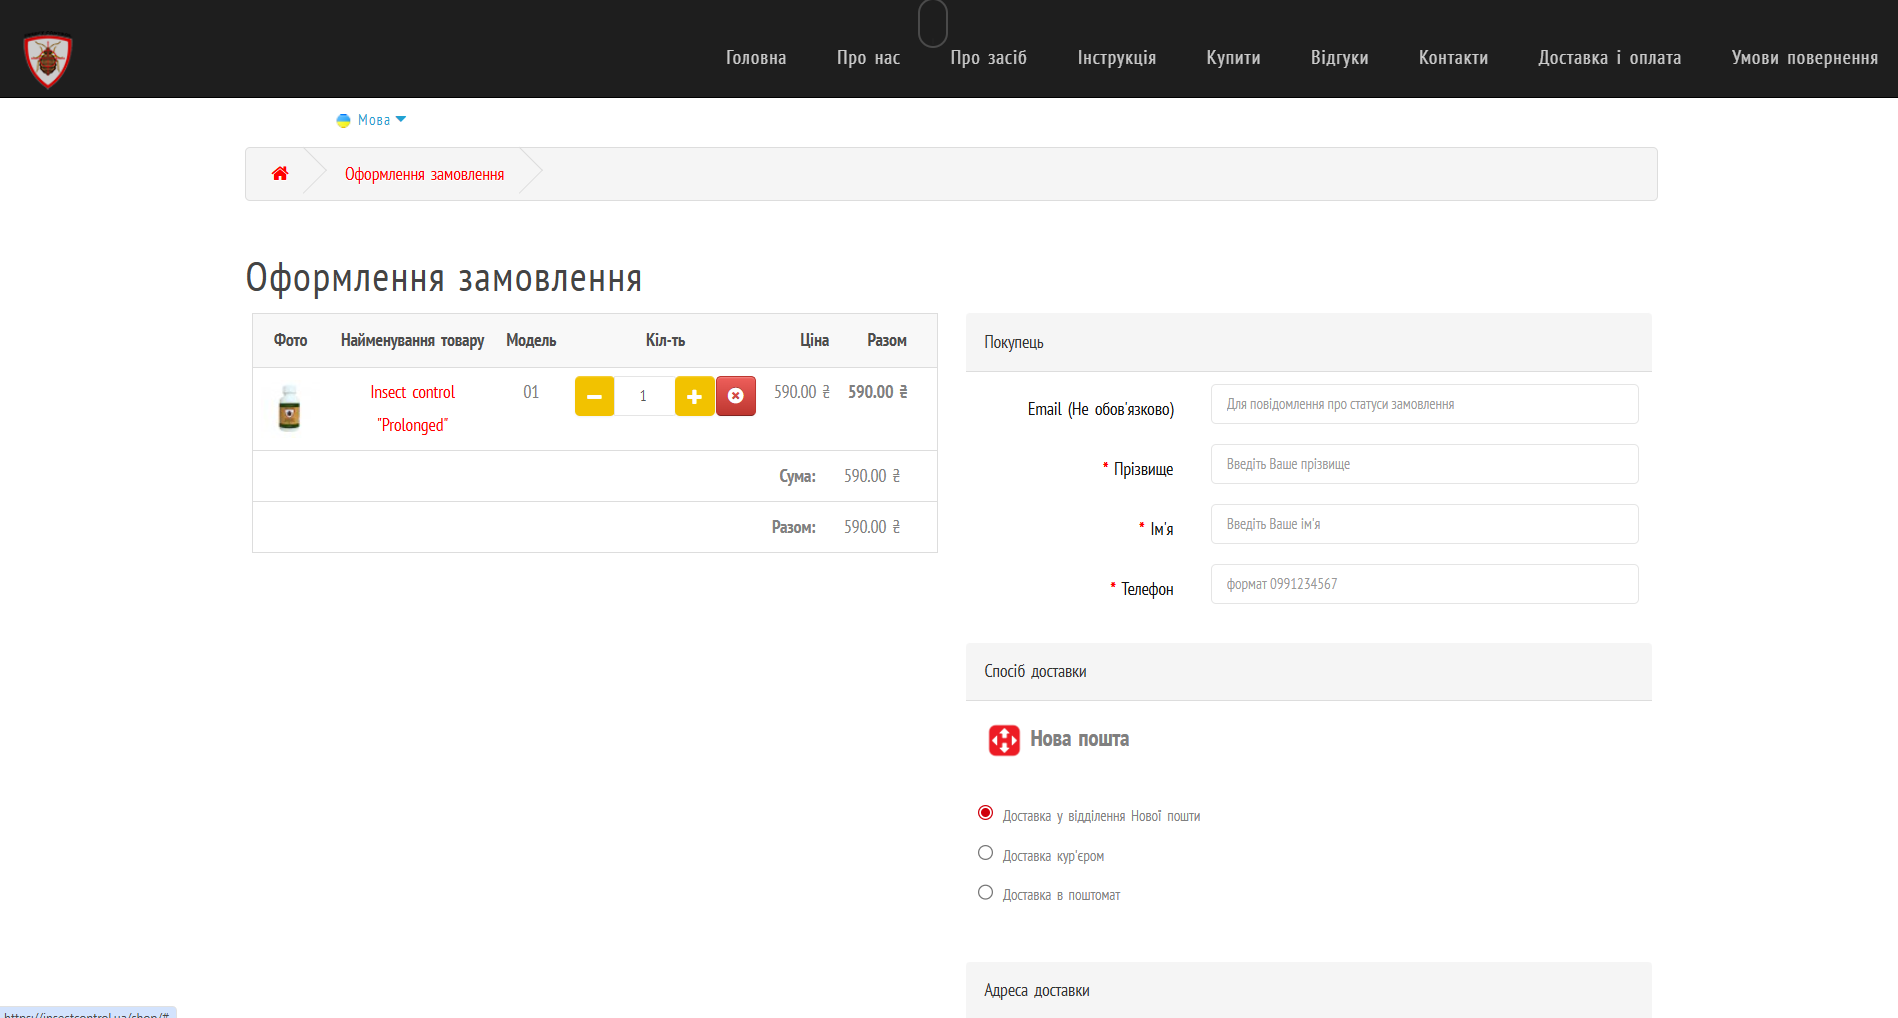The image size is (1898, 1018).
Task: Click the Телефон input field
Action: coord(1424,584)
